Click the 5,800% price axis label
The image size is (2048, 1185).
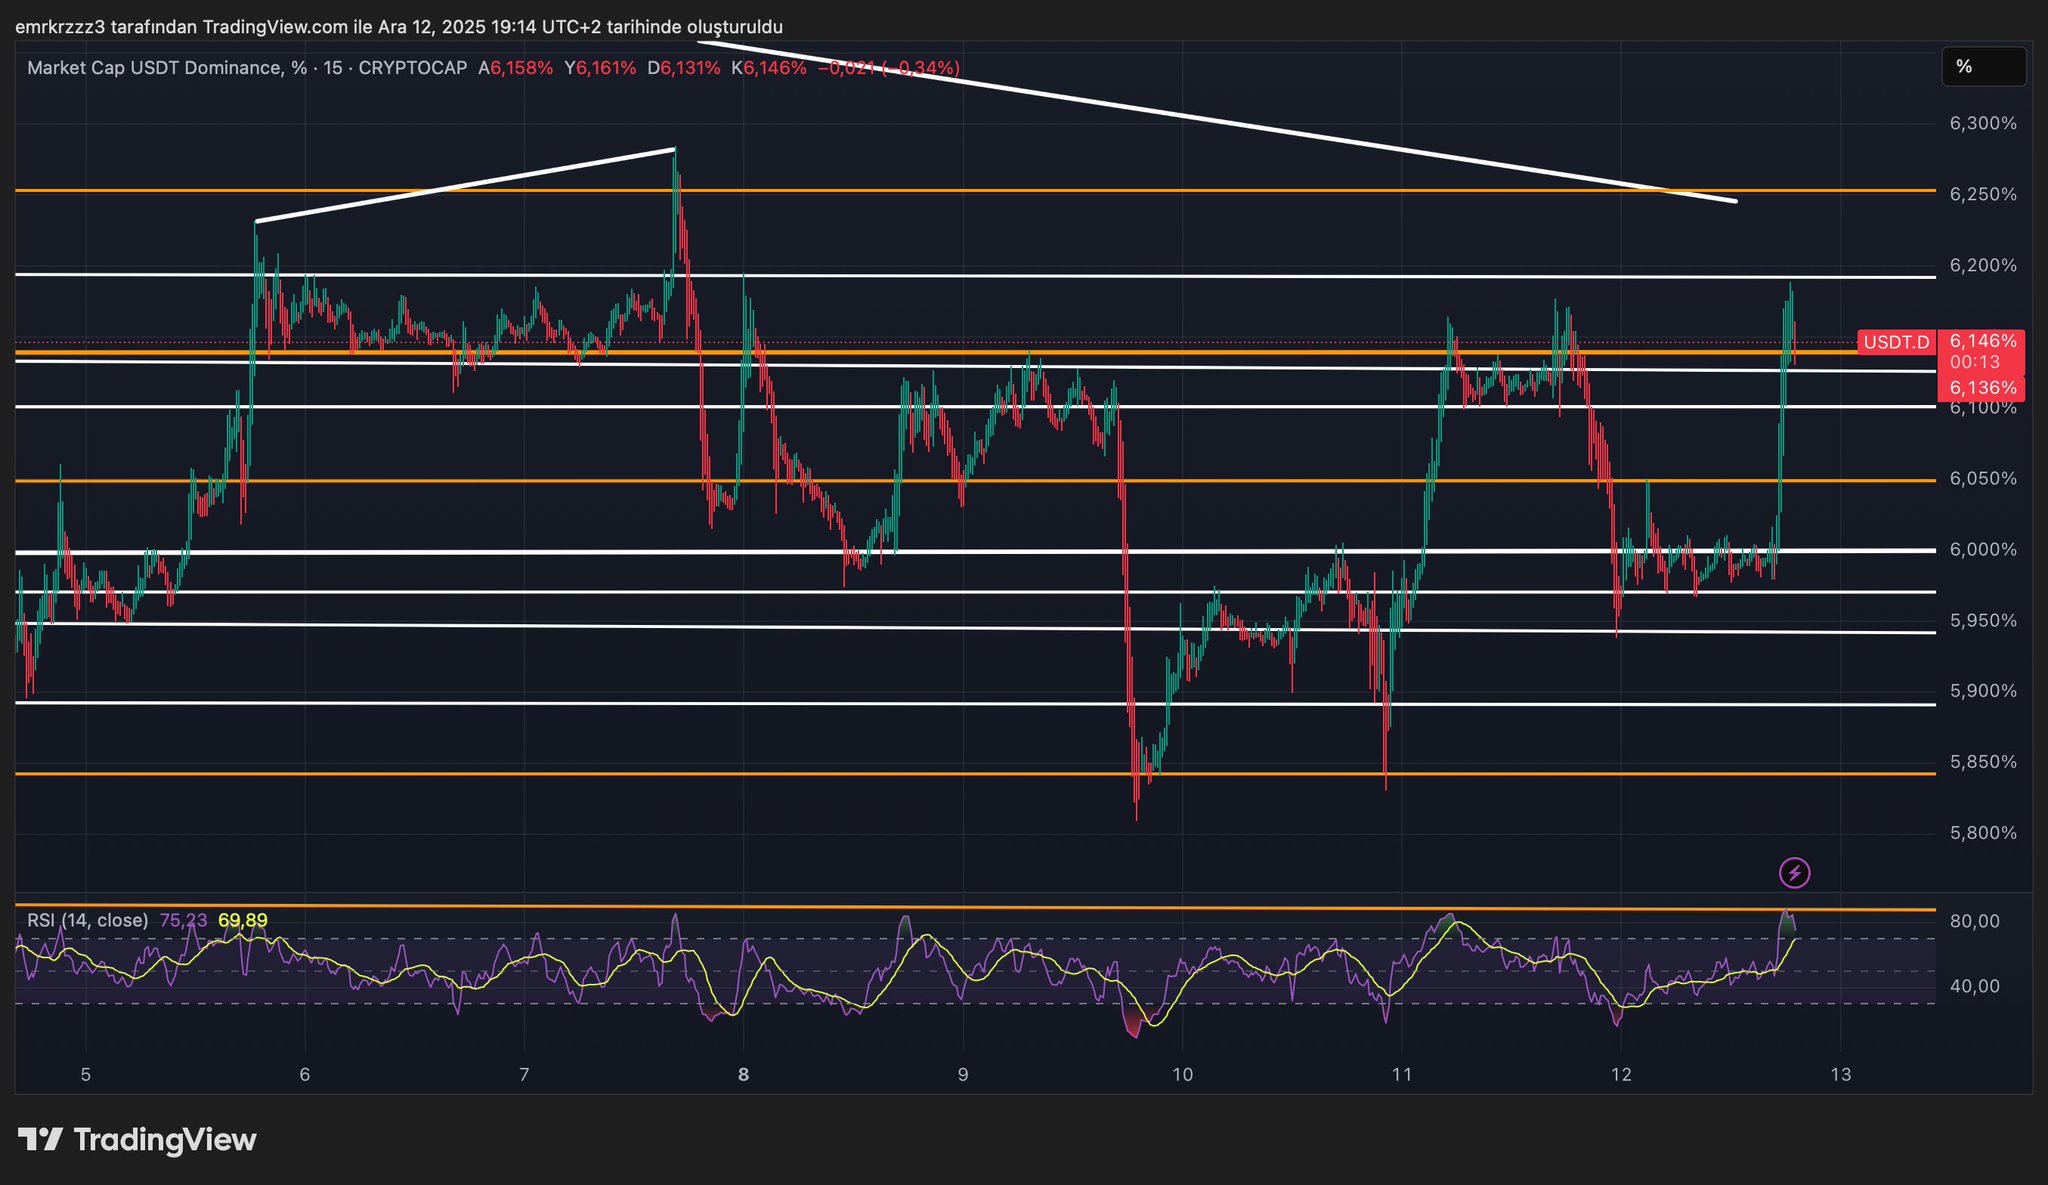[x=1982, y=833]
